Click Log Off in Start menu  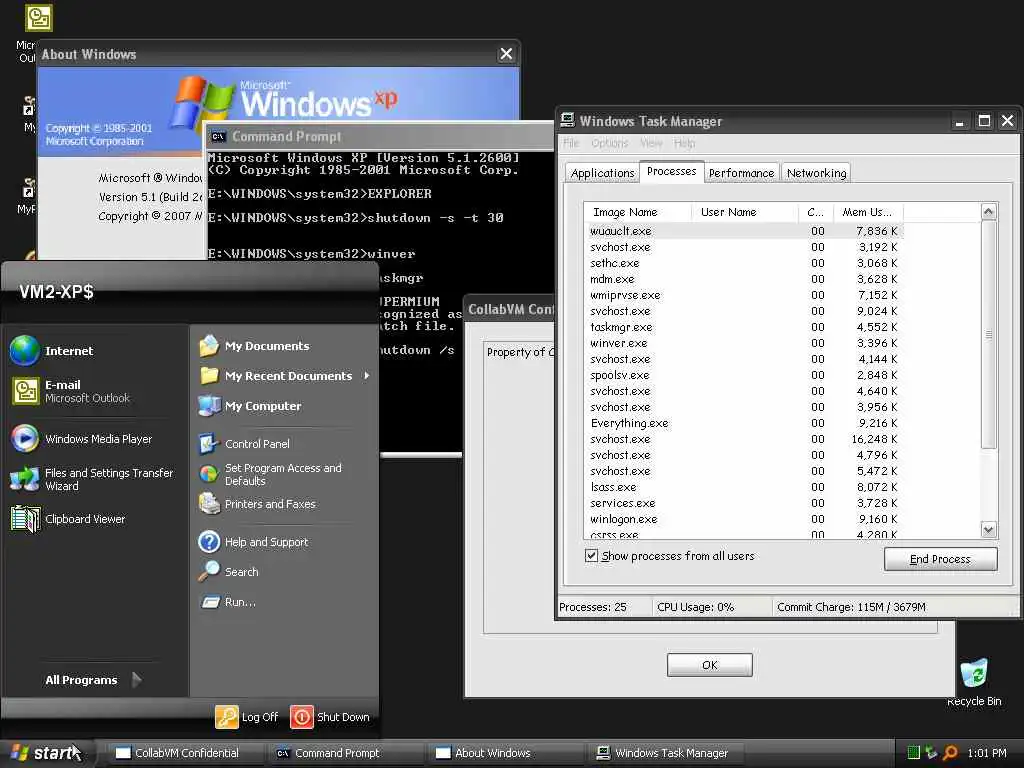[247, 717]
